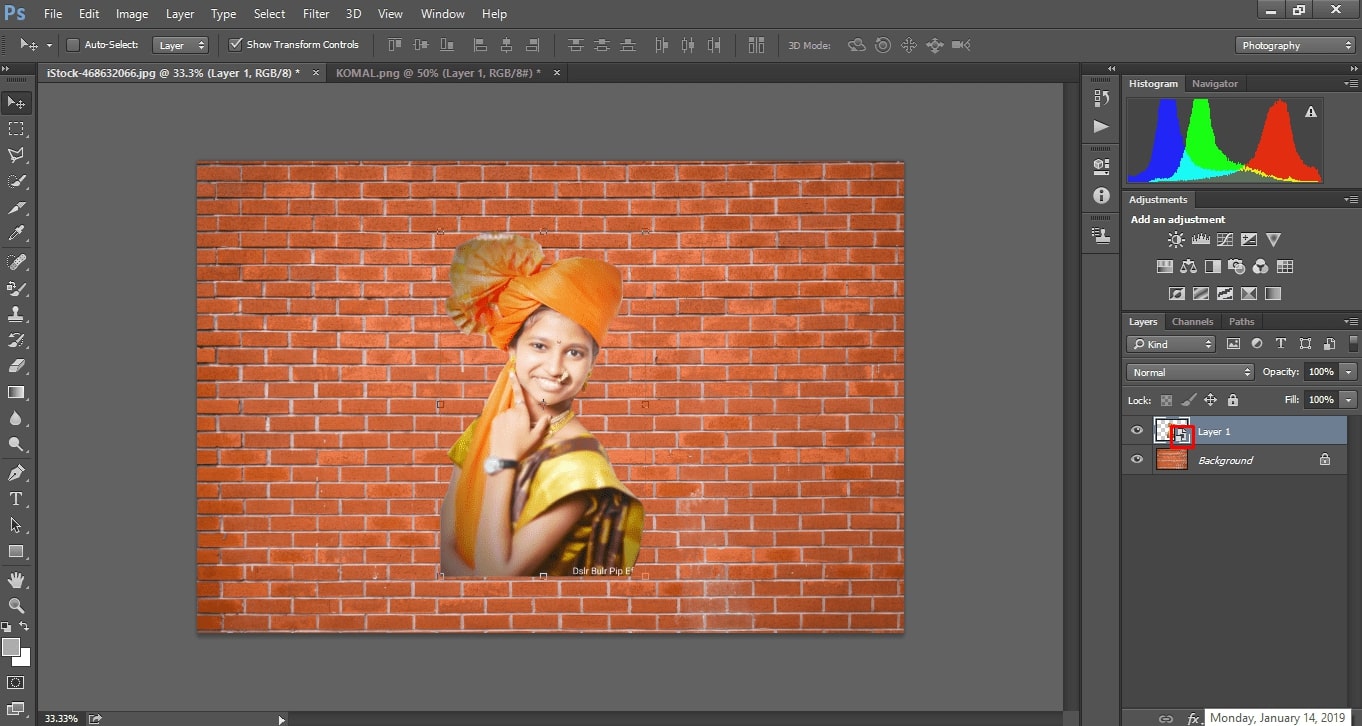Open the Normal blend mode dropdown

coord(1190,372)
